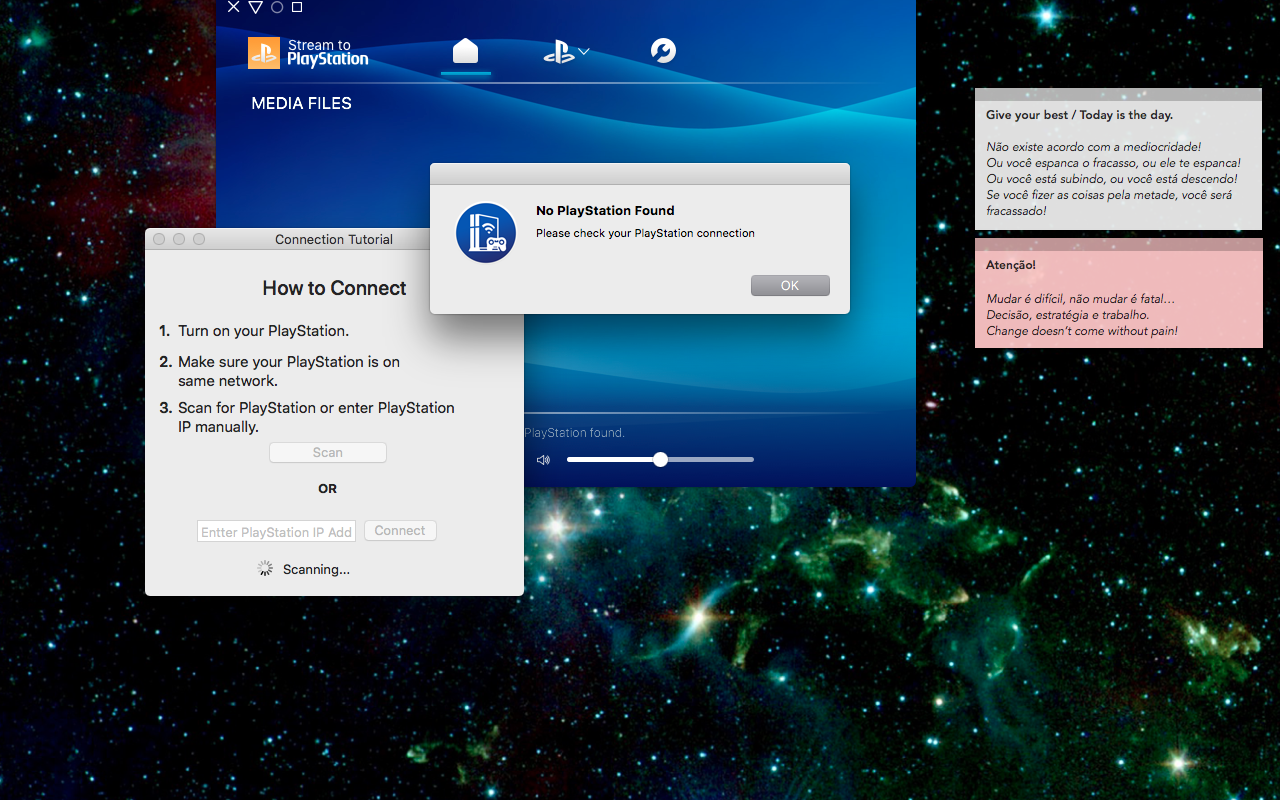The width and height of the screenshot is (1280, 800).
Task: Click the cross symbol at window top
Action: click(234, 7)
